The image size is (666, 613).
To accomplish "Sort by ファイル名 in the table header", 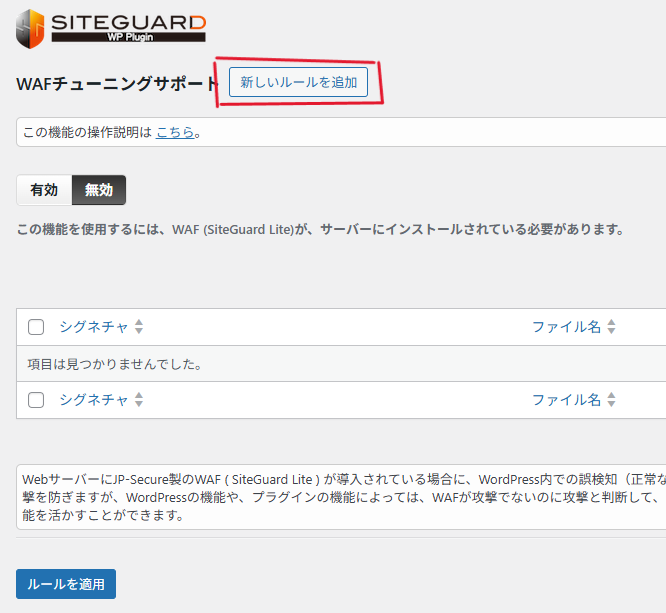I will click(x=566, y=327).
